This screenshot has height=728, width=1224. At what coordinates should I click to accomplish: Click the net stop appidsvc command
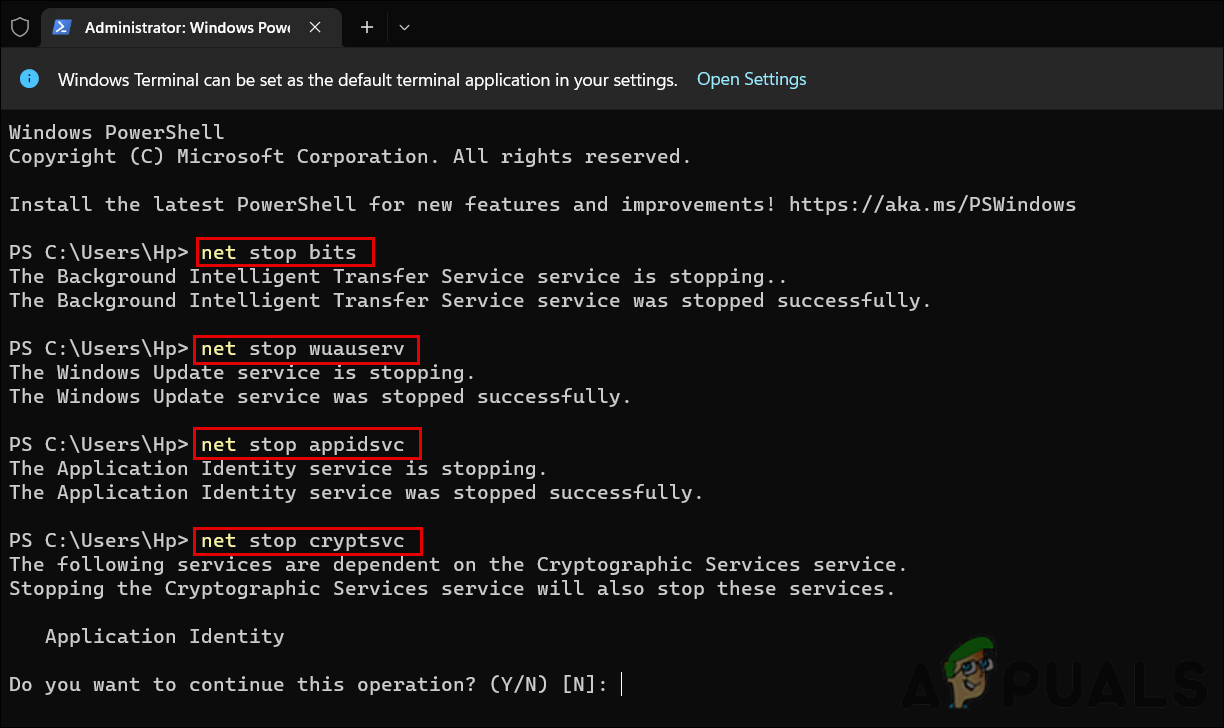(307, 444)
